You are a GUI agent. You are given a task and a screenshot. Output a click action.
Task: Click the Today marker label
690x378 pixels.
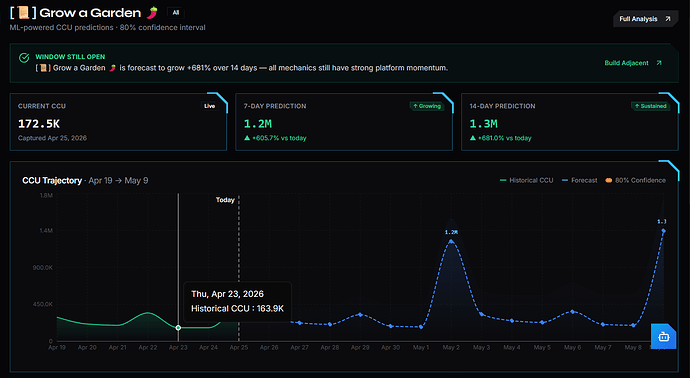point(225,200)
